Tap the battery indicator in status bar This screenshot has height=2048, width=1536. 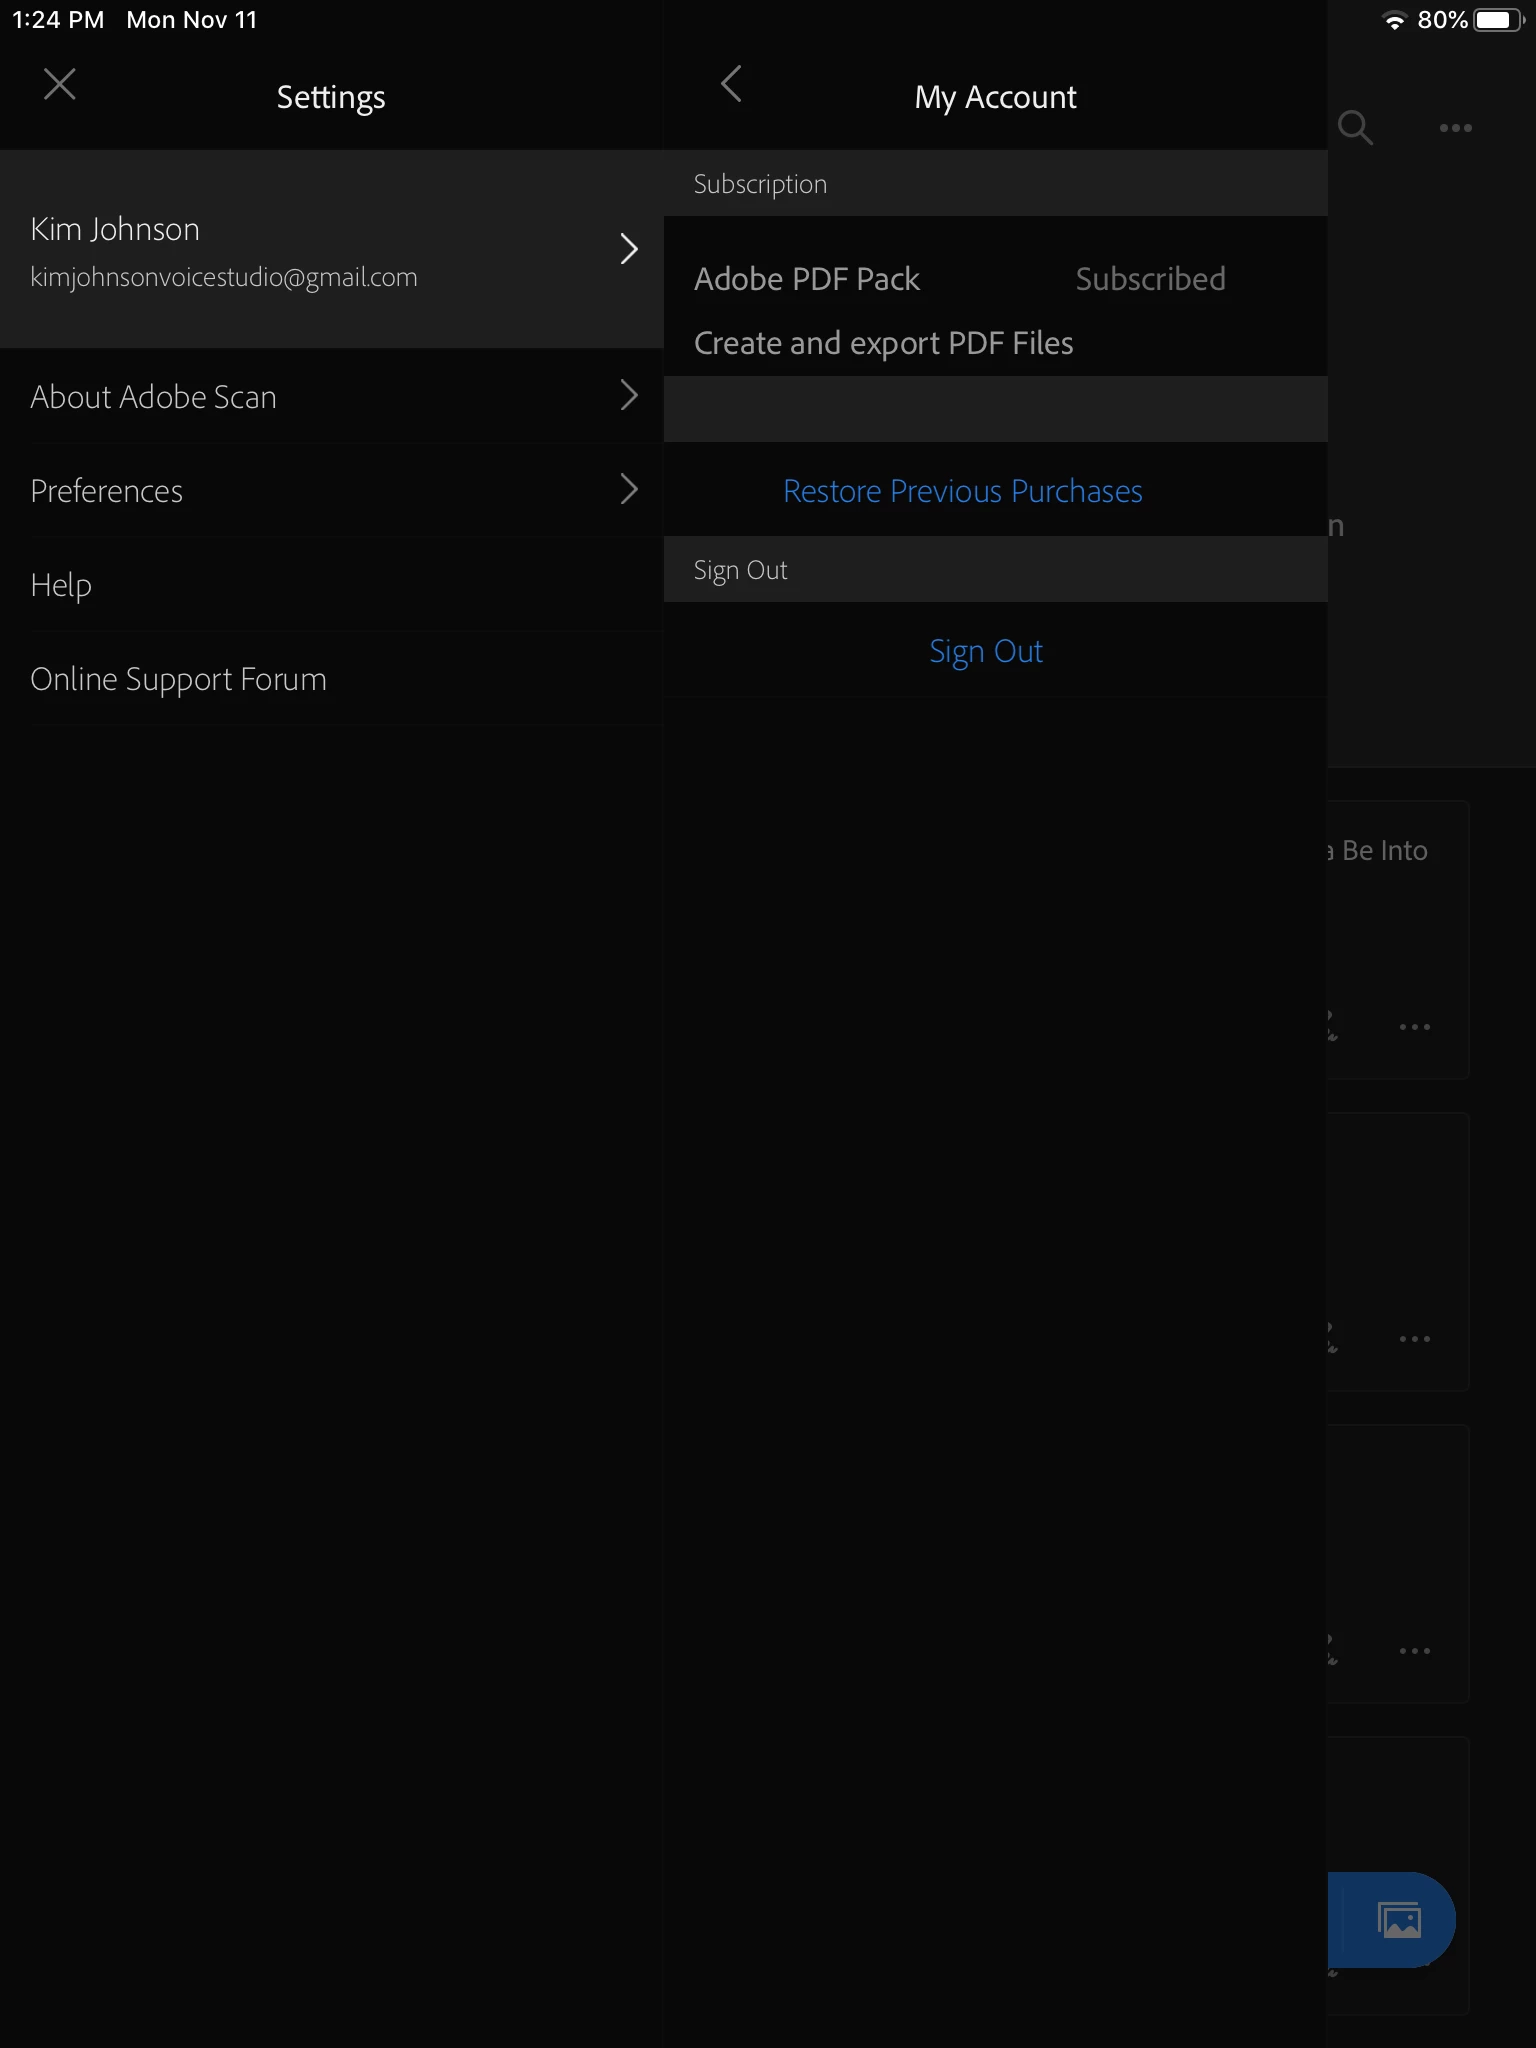click(x=1498, y=20)
